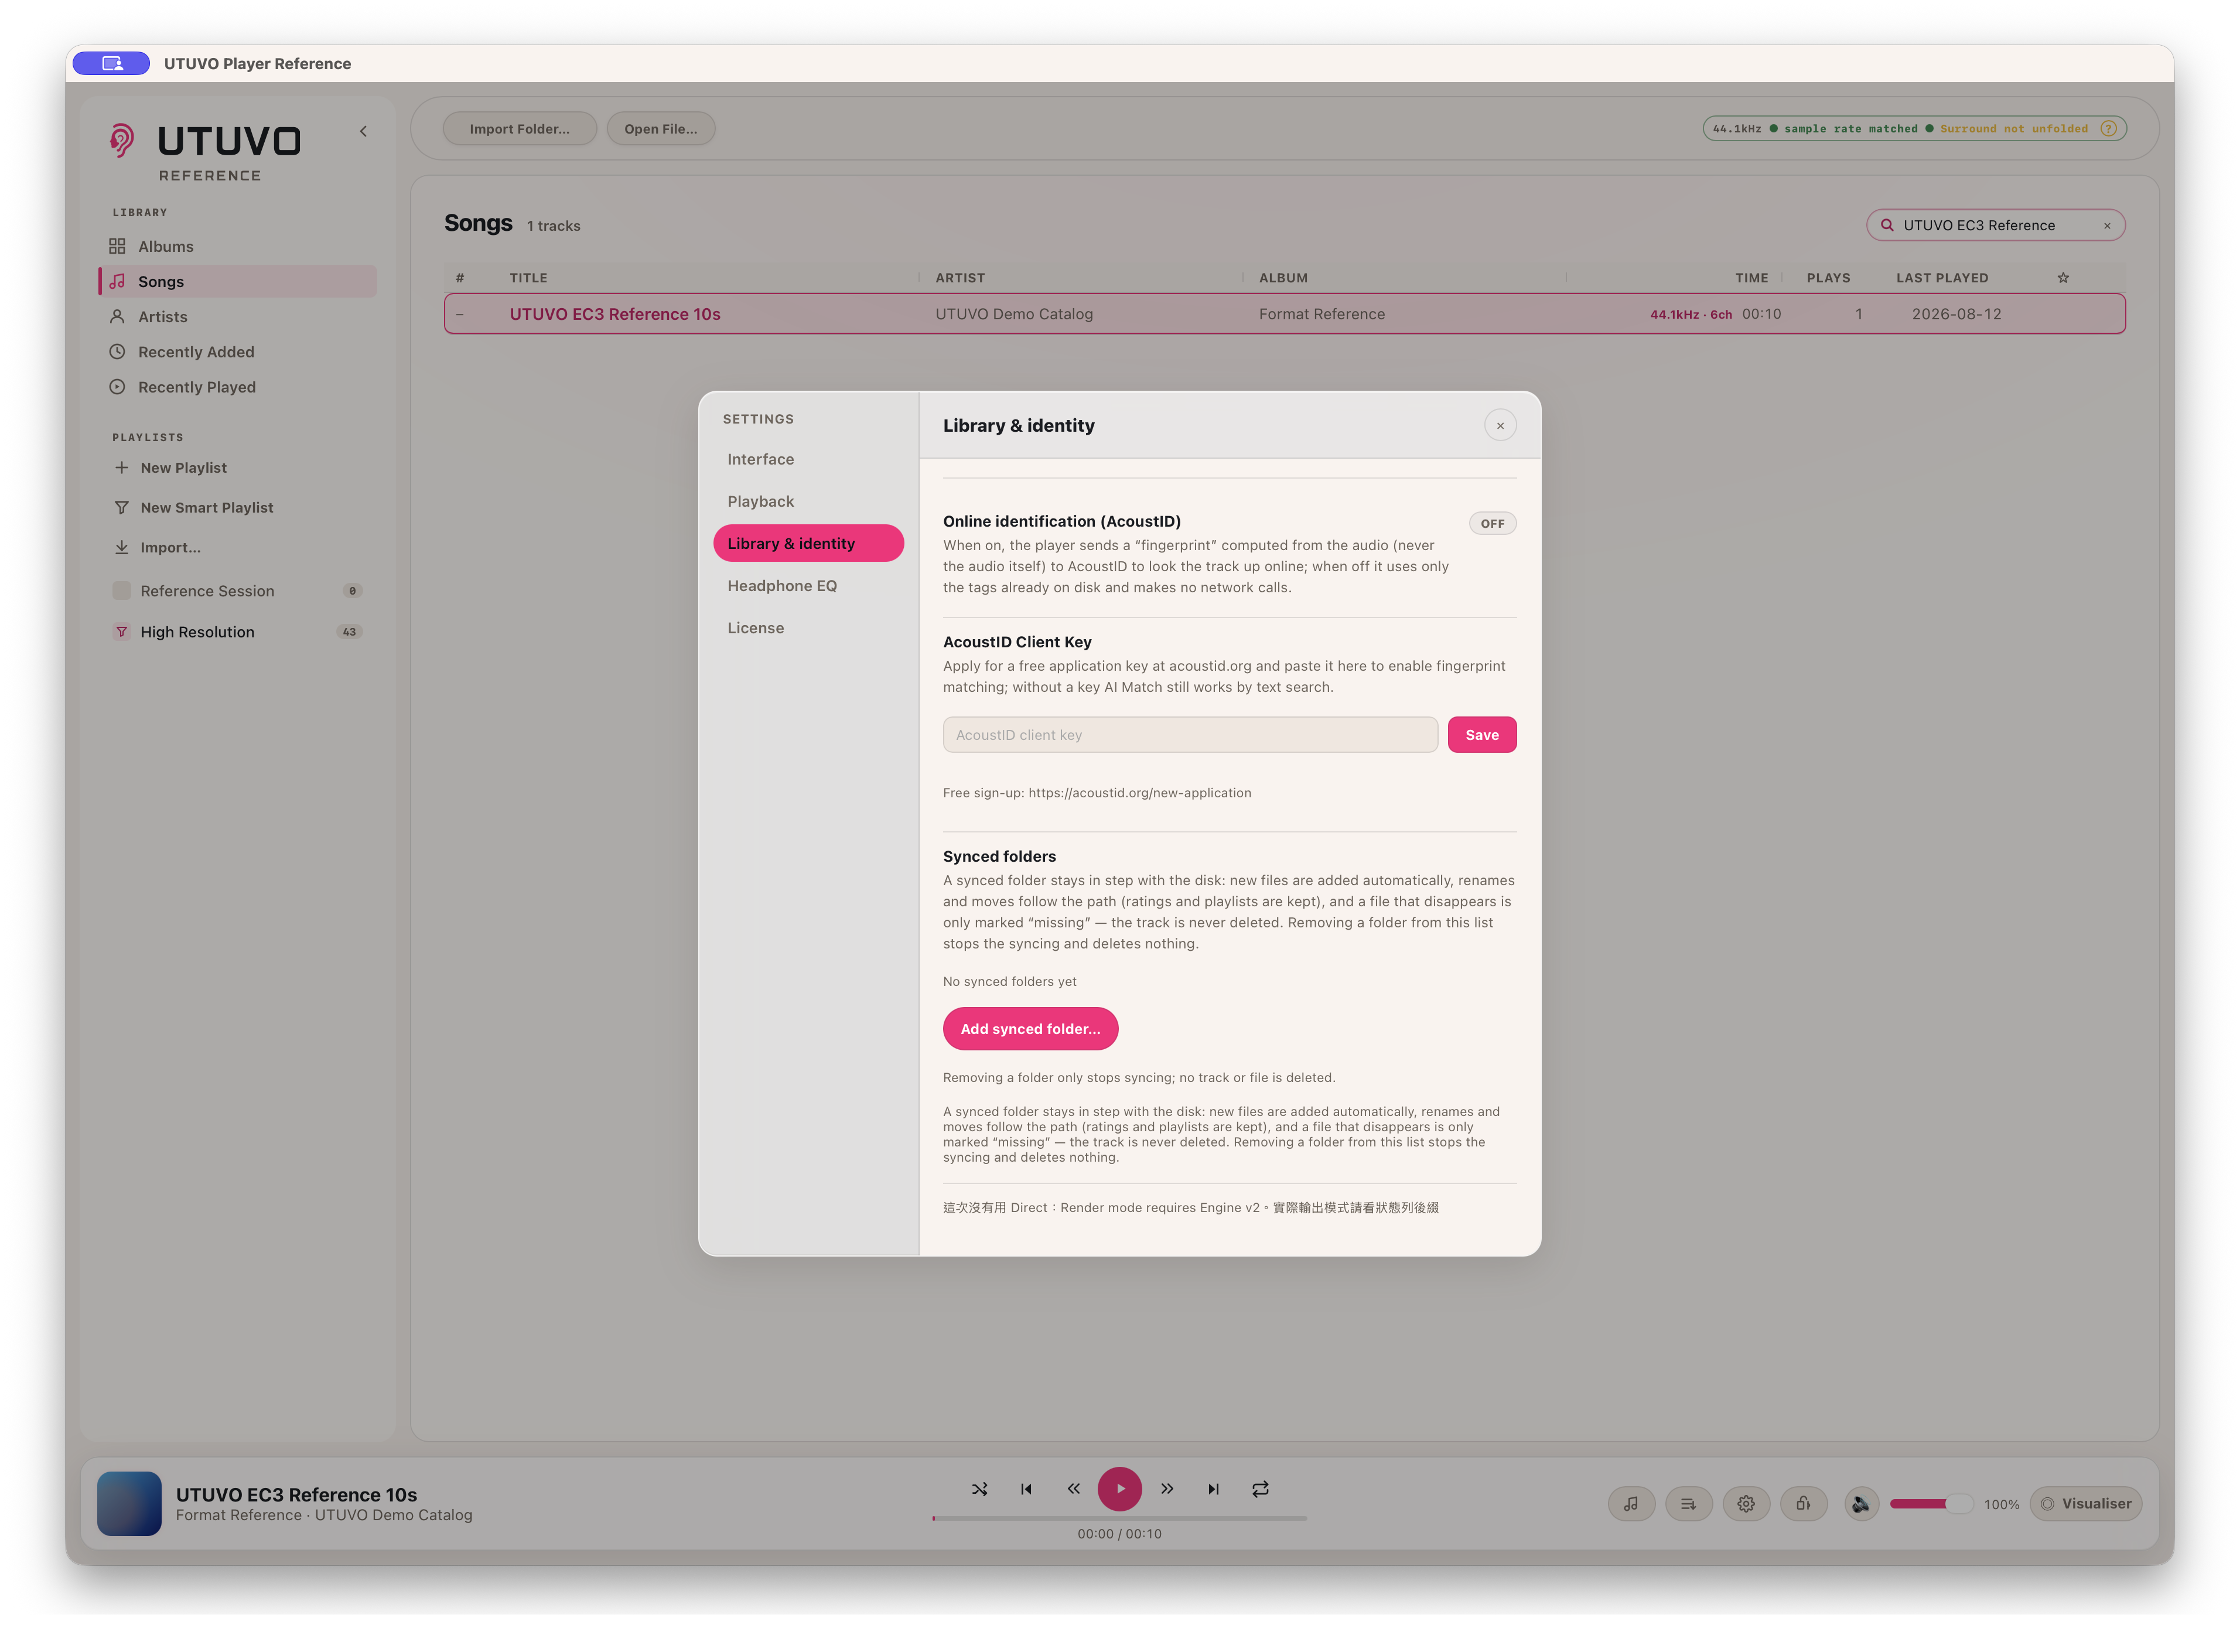
Task: Select the UTUVO EC3 Reference 10s track row title
Action: pos(615,314)
